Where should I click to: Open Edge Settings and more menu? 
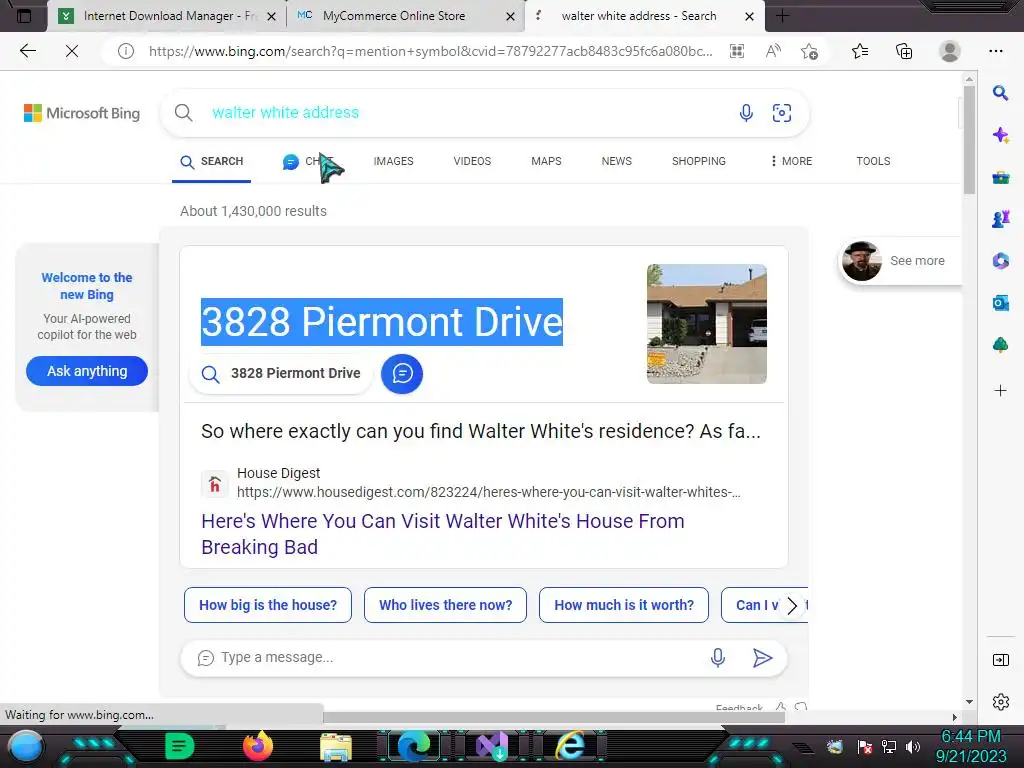tap(996, 51)
